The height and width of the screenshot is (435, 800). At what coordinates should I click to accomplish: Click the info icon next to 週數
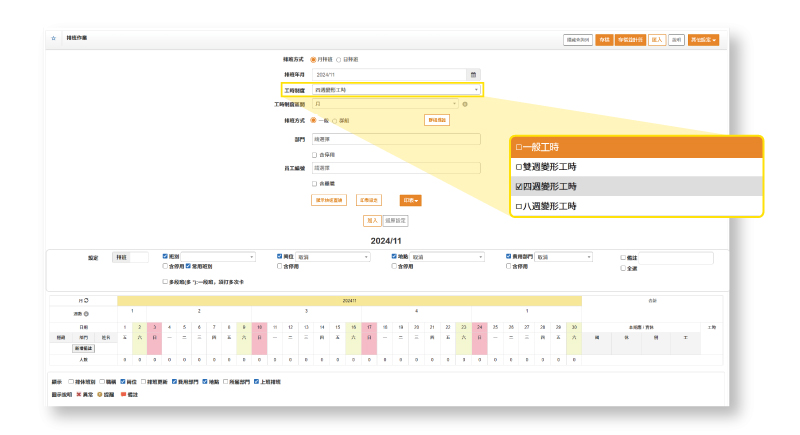point(87,314)
